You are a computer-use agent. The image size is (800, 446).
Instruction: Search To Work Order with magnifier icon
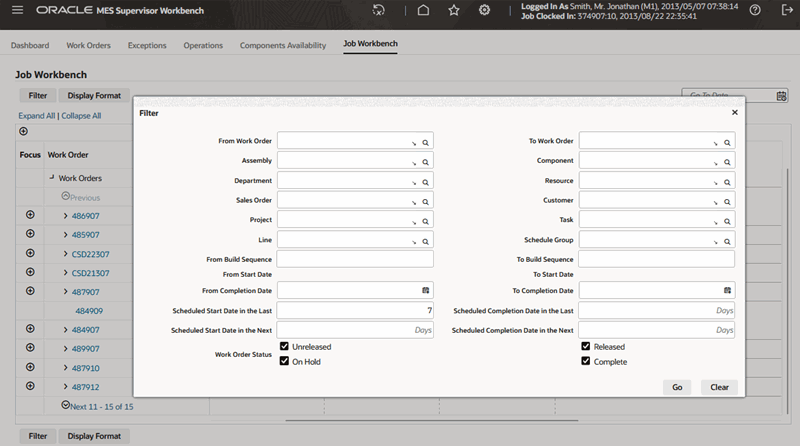click(727, 143)
